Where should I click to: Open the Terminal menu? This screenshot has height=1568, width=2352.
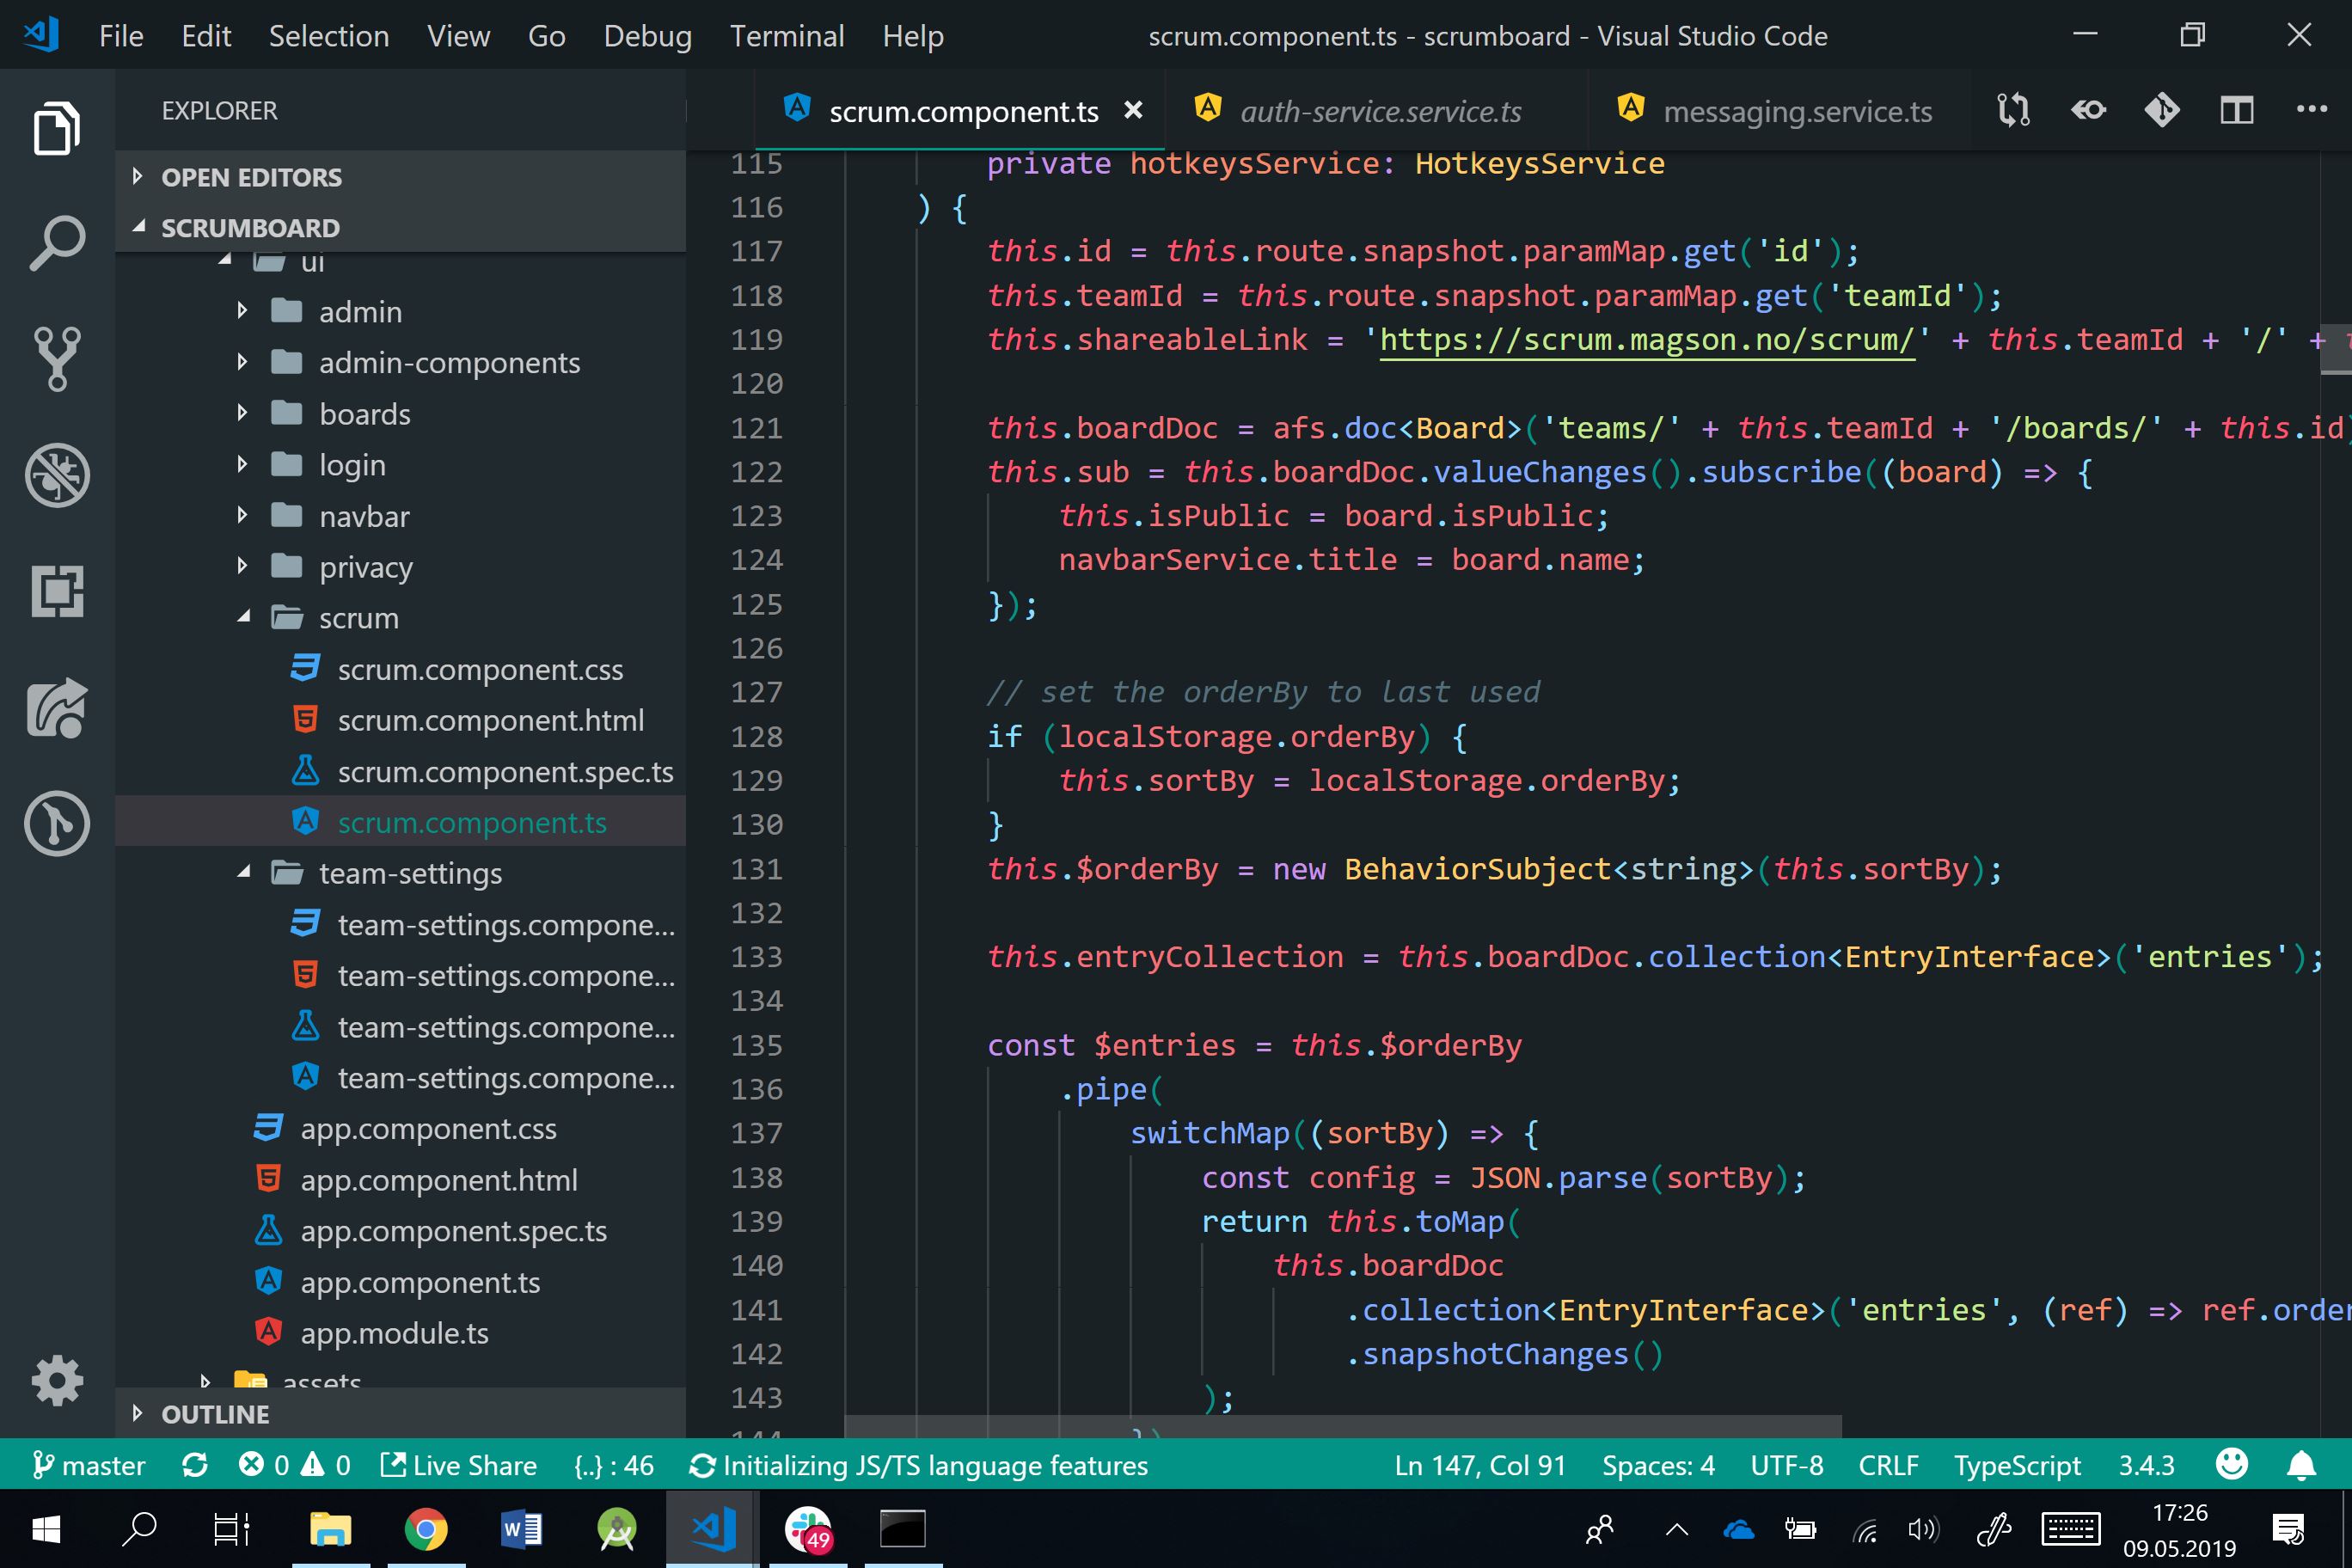click(x=786, y=36)
